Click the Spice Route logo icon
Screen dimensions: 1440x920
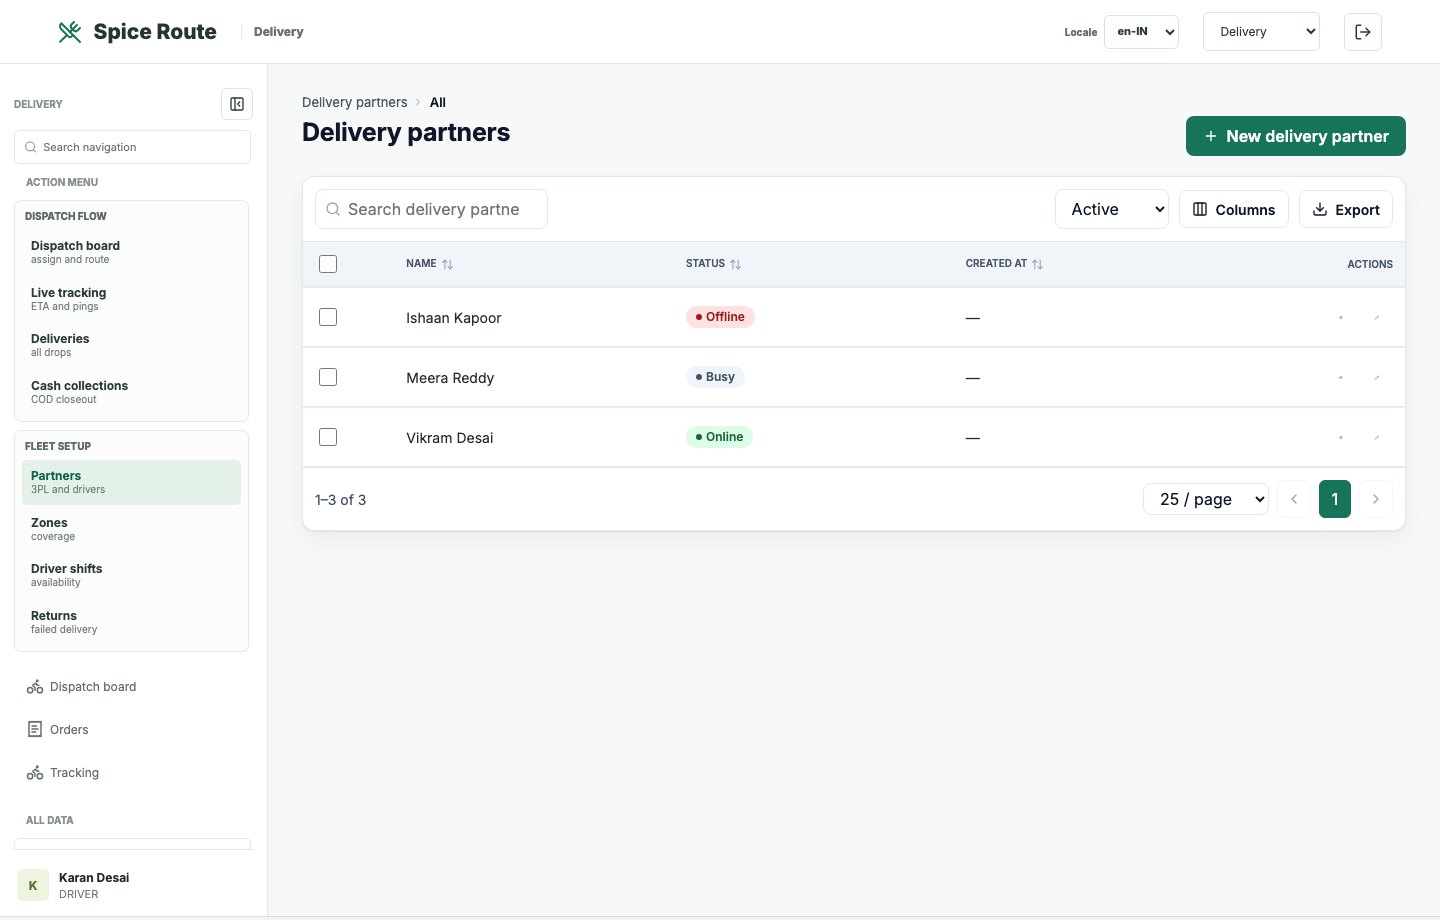[x=70, y=32]
